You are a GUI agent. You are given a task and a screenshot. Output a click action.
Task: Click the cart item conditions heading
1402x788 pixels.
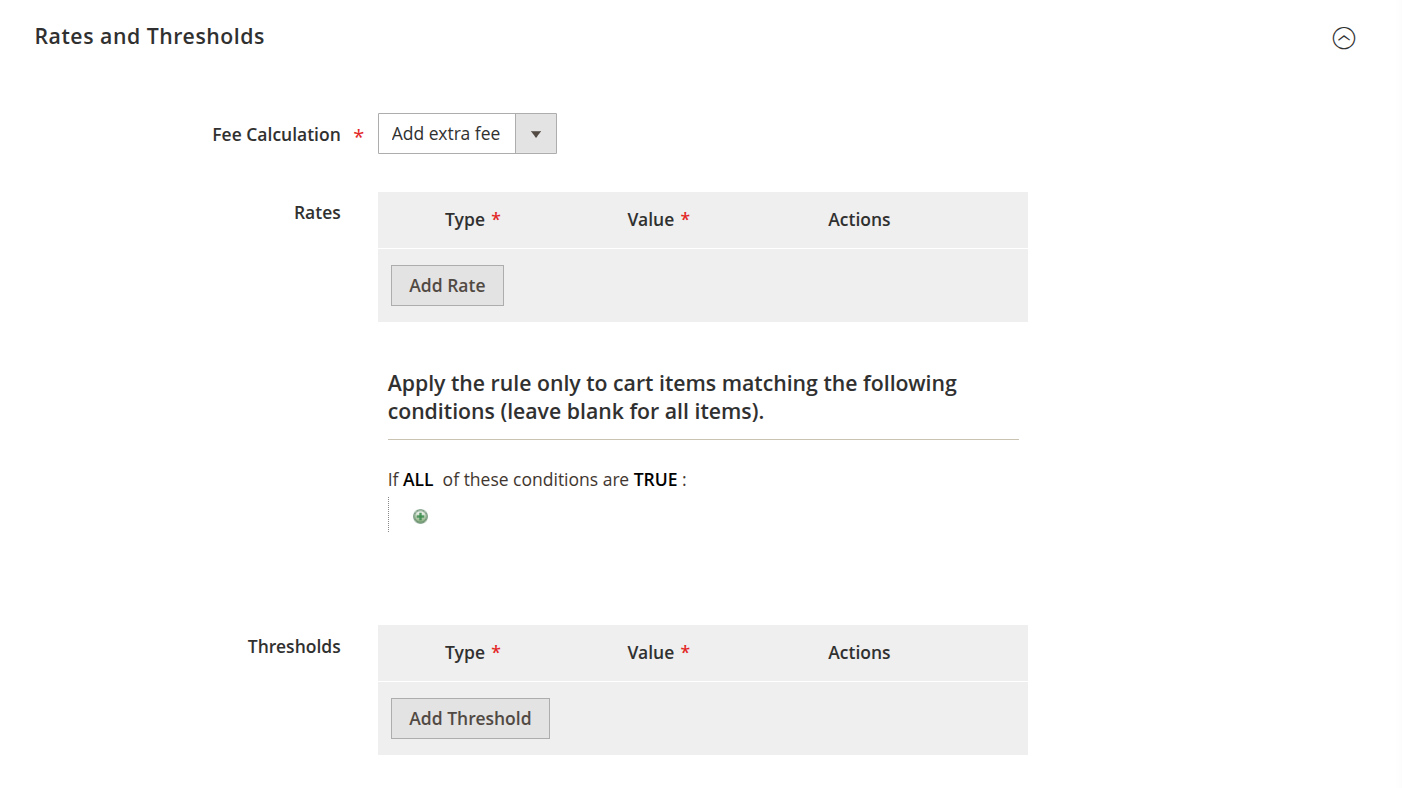[672, 396]
